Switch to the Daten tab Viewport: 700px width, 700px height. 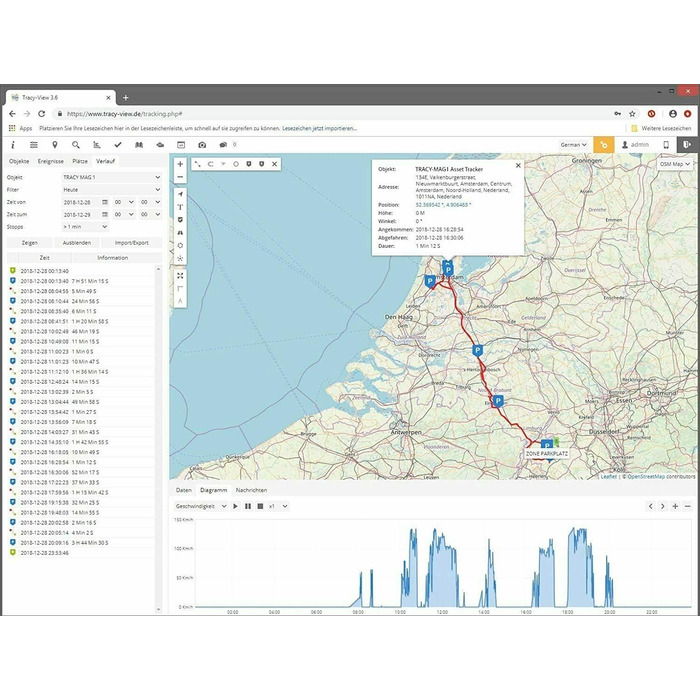point(183,490)
